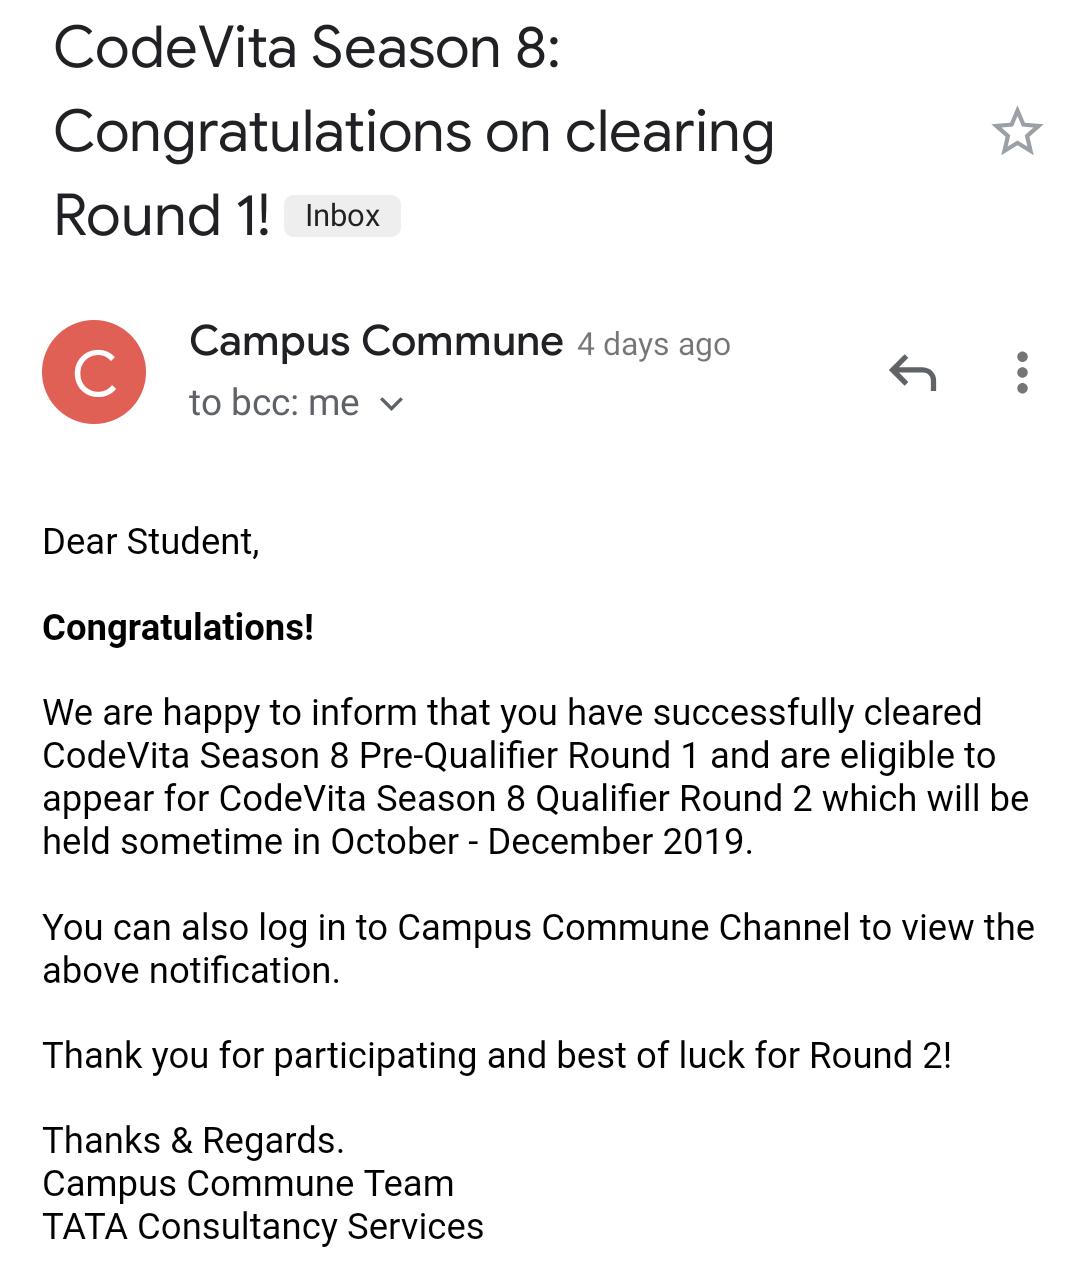Click the 'Thanks & Regards.' sign-off
Image resolution: width=1080 pixels, height=1281 pixels.
[x=193, y=1140]
